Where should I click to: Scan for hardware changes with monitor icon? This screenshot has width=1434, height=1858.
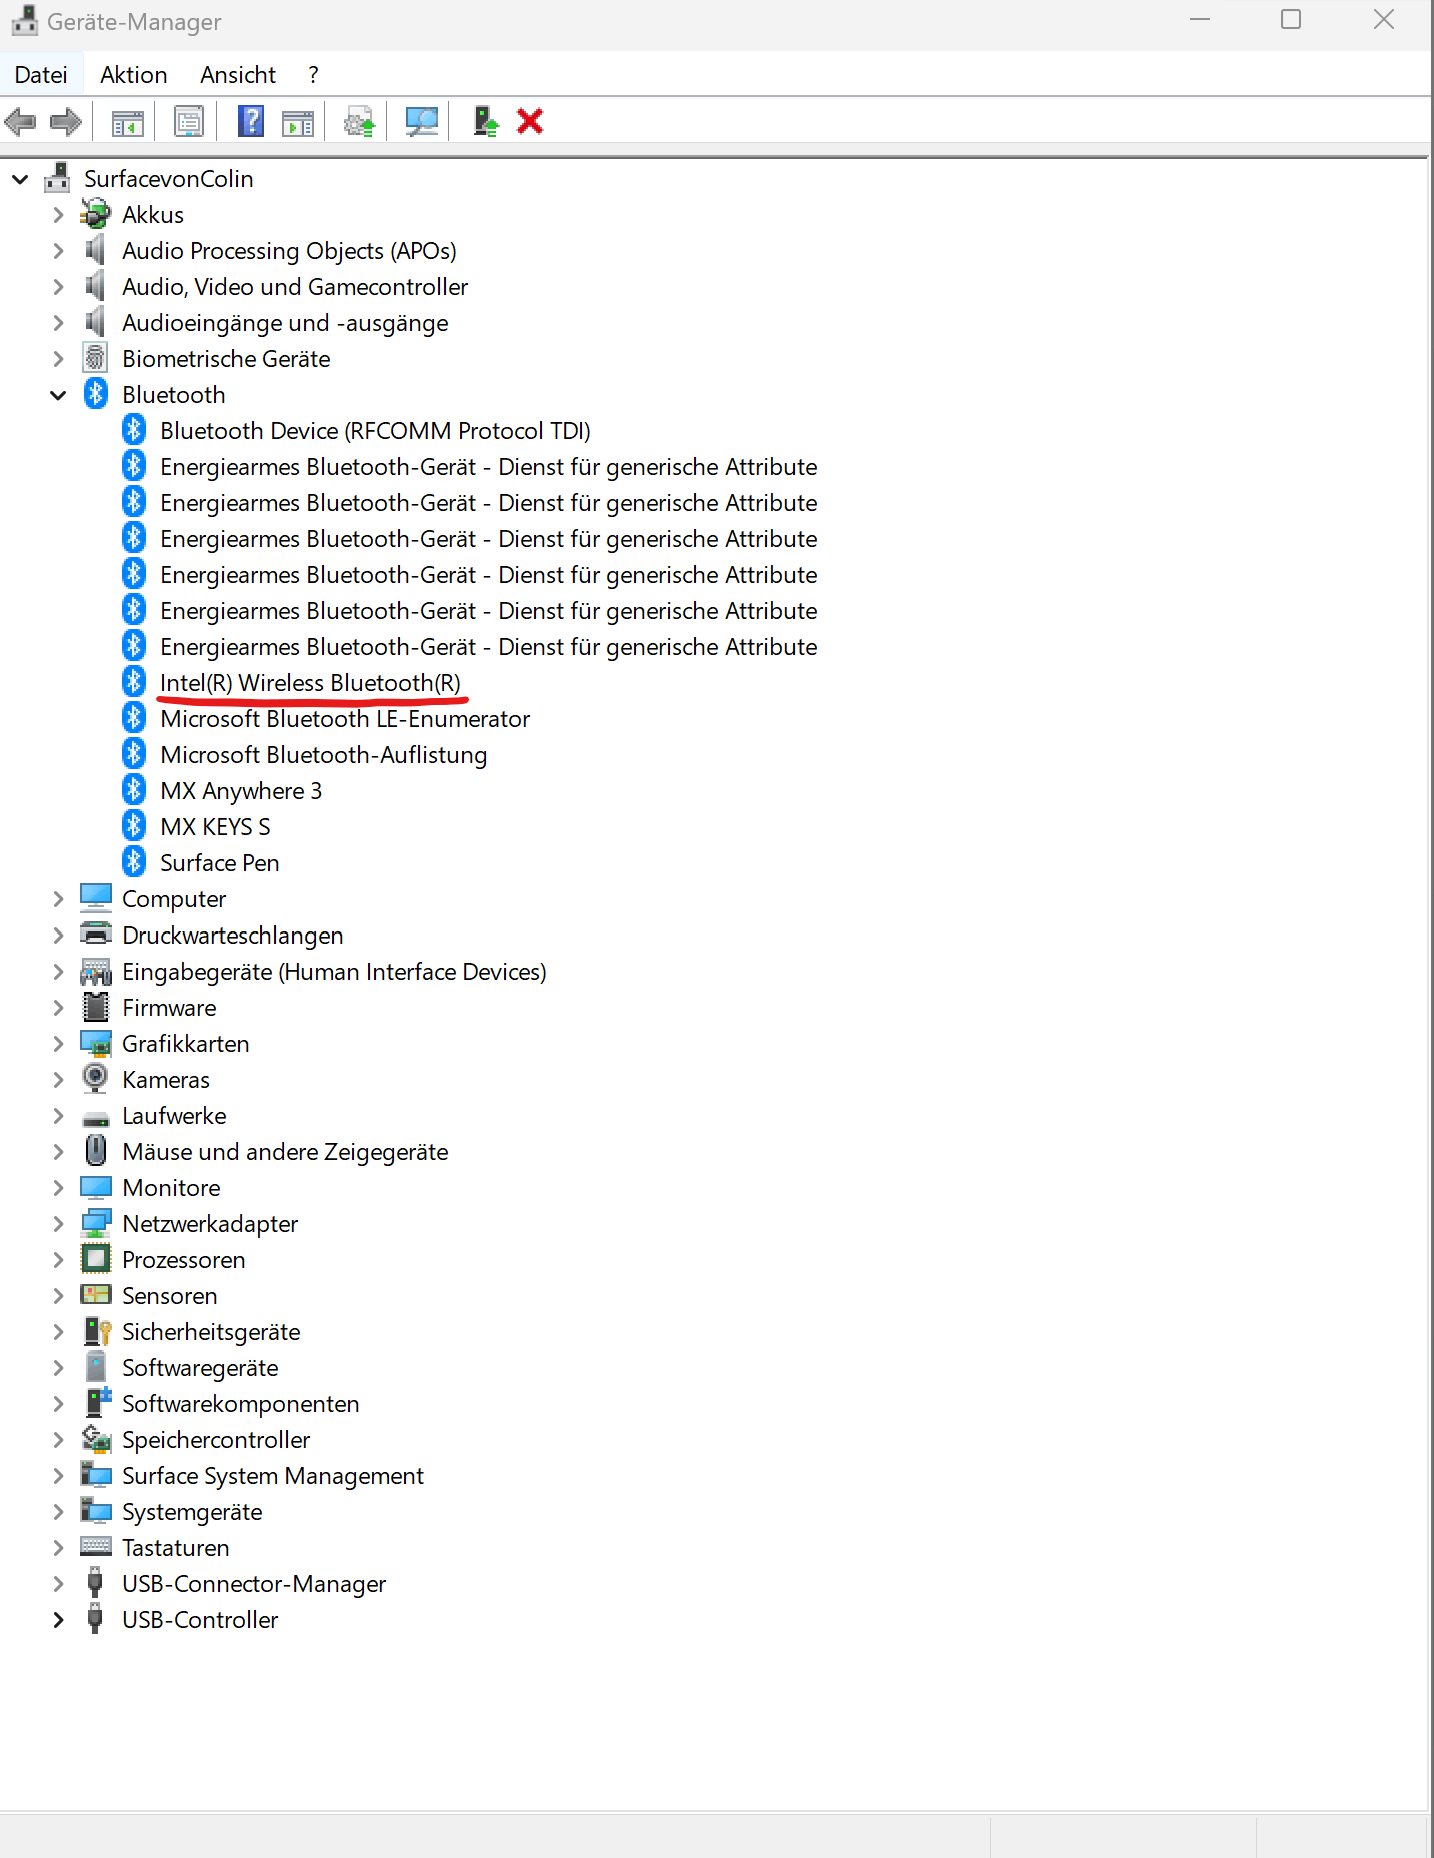point(421,122)
